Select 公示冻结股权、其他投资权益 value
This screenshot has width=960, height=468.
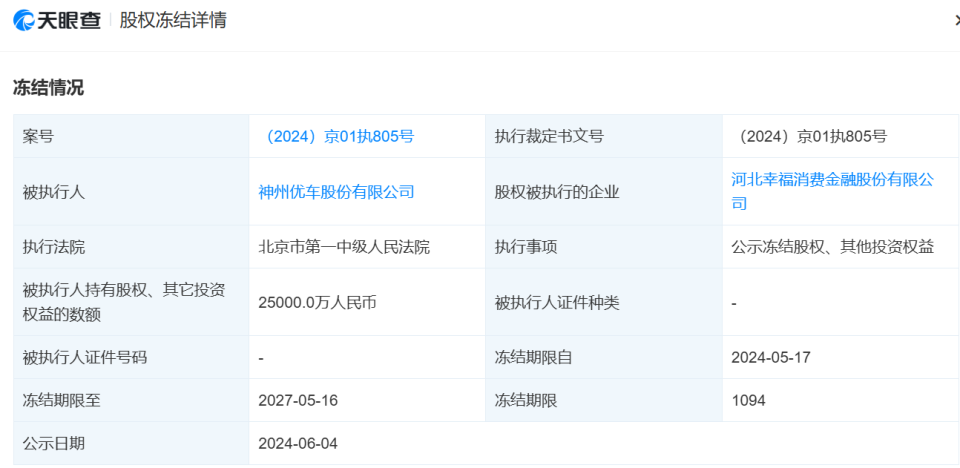[833, 247]
